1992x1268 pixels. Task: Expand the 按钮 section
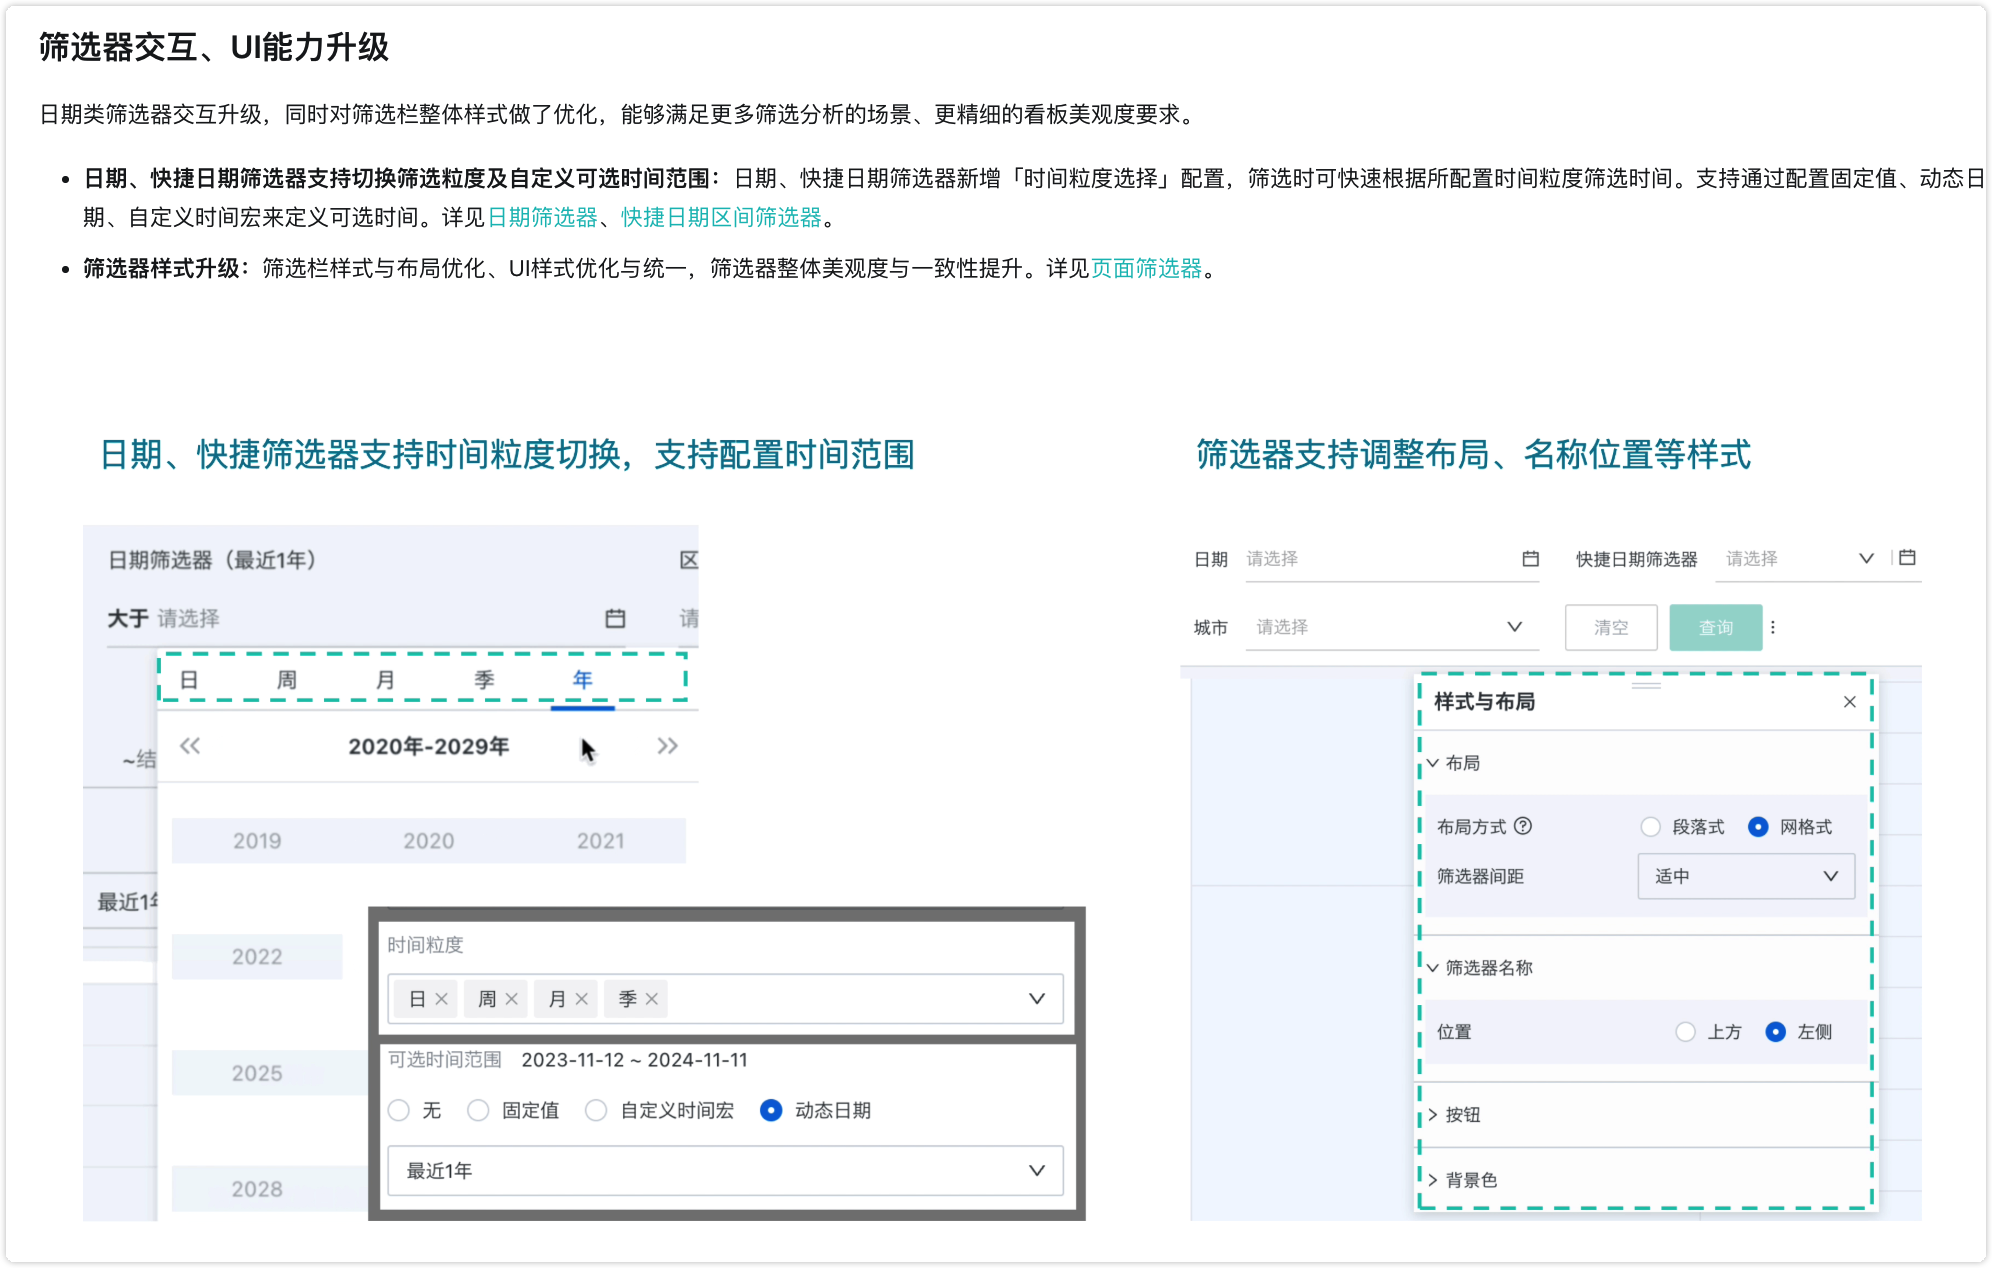point(1463,1115)
